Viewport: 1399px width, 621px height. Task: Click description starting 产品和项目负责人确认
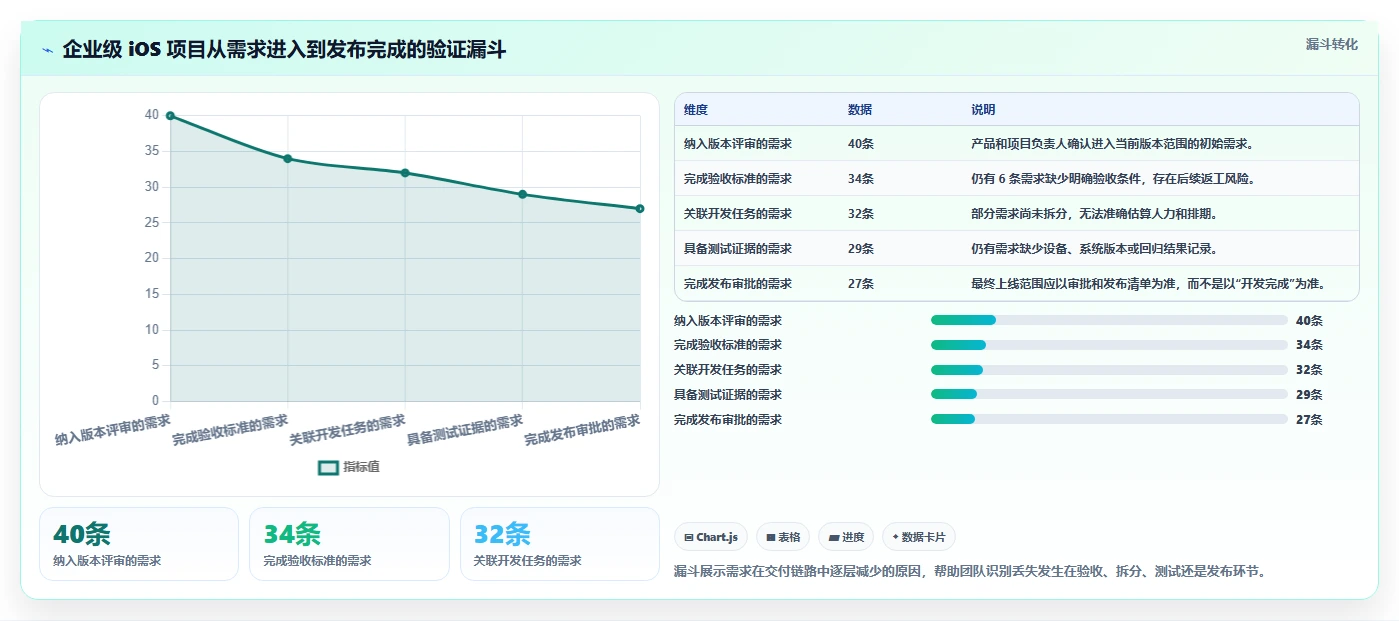[1112, 144]
